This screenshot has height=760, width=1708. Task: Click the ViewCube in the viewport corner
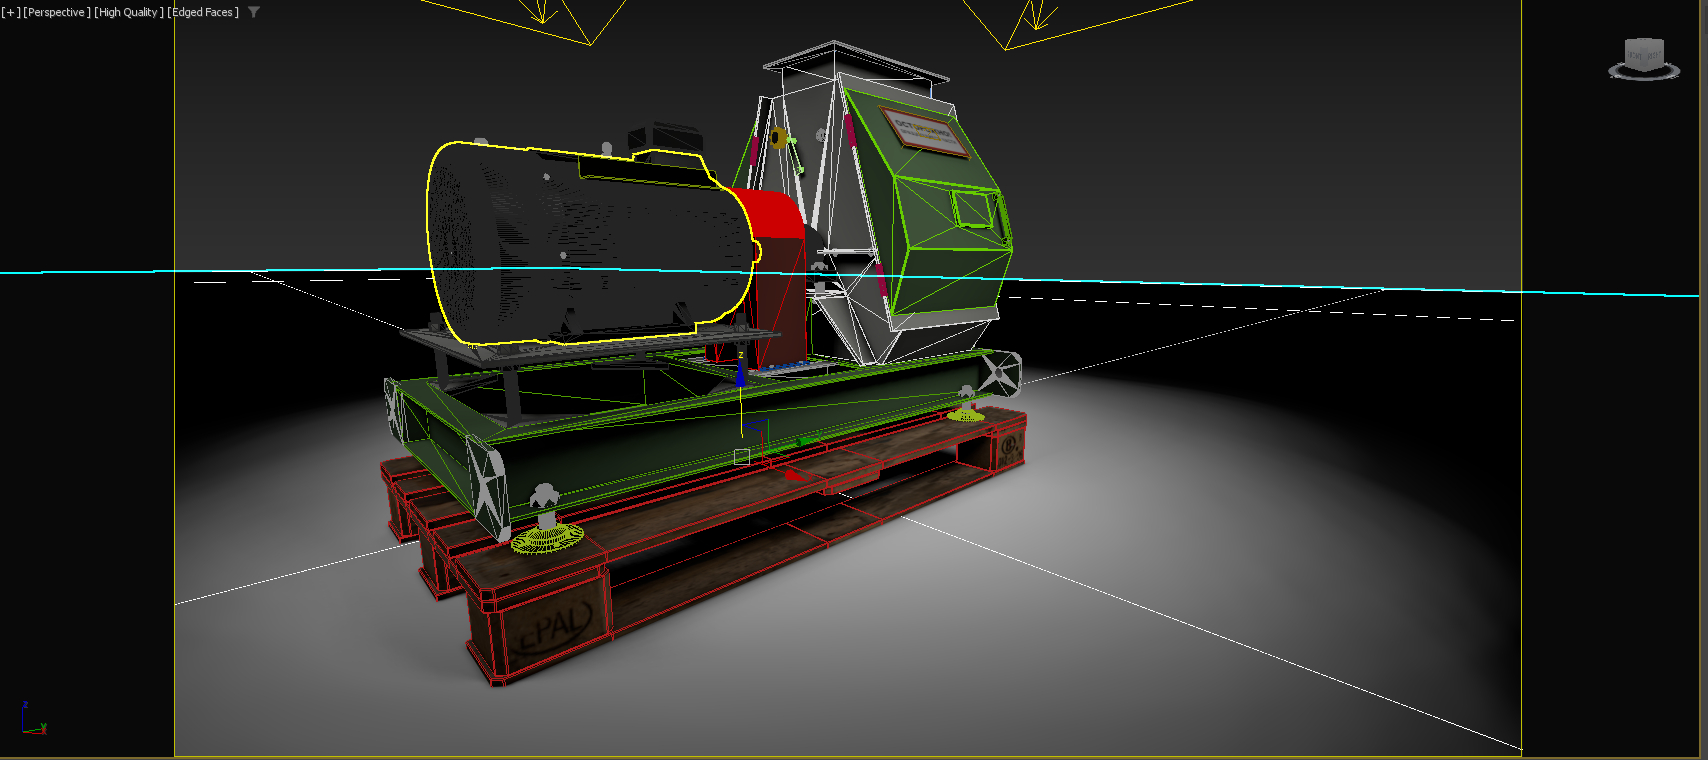[1644, 58]
